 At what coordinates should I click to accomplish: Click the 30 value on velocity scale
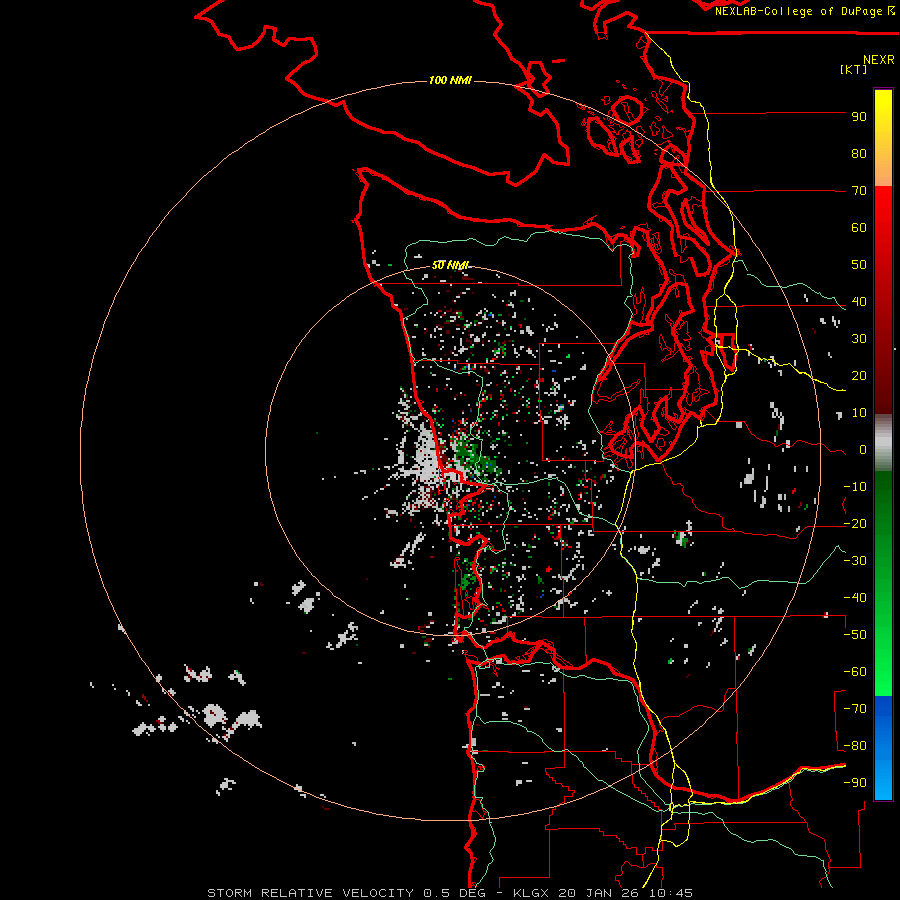coord(859,339)
